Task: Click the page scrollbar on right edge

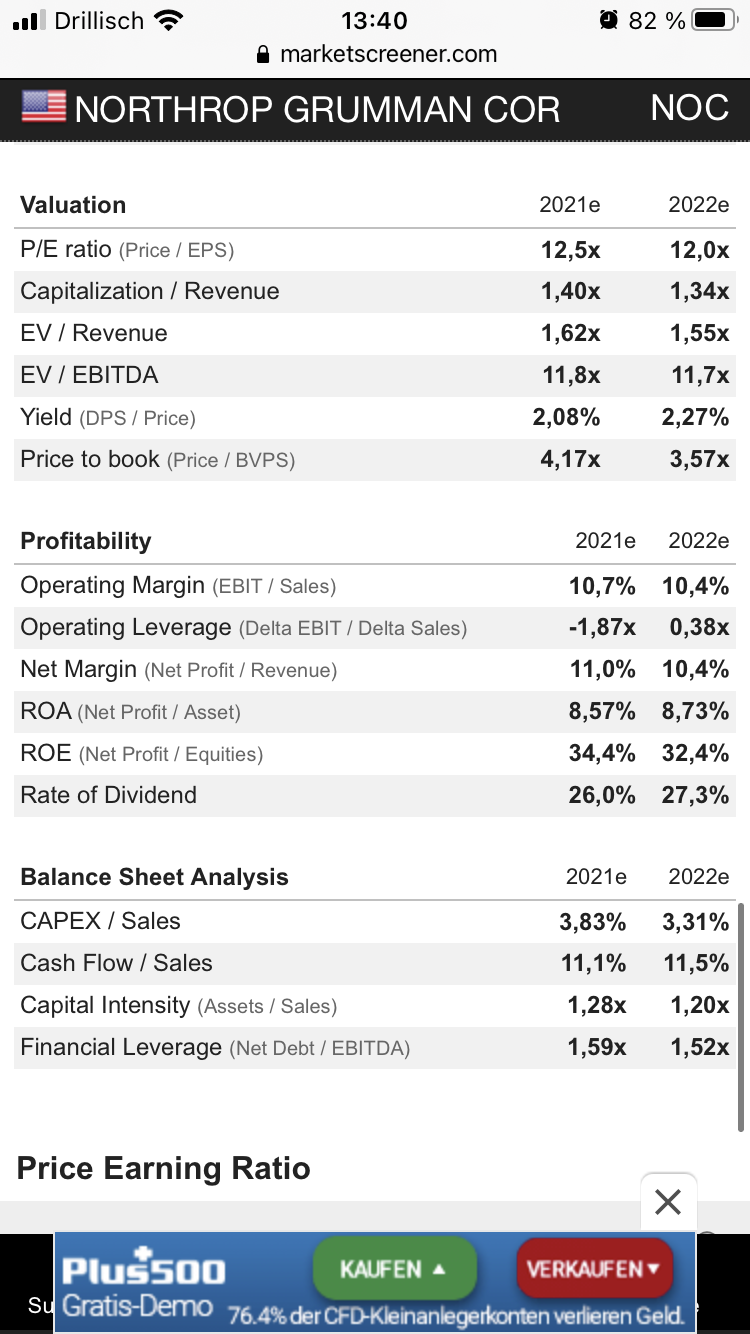Action: click(741, 1016)
